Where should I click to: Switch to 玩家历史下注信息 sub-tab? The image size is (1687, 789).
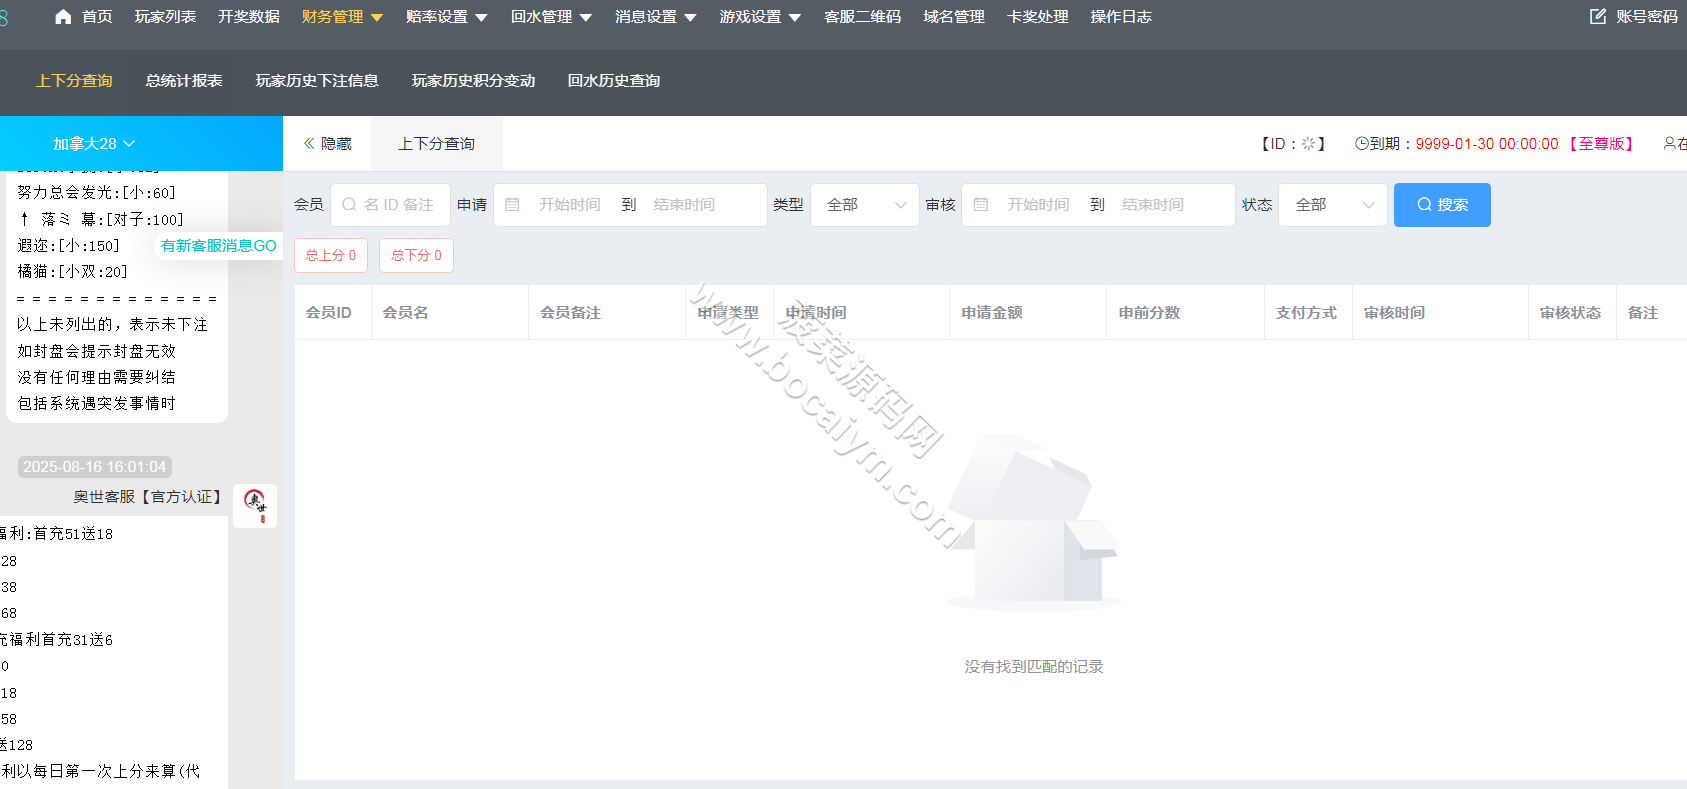[317, 81]
